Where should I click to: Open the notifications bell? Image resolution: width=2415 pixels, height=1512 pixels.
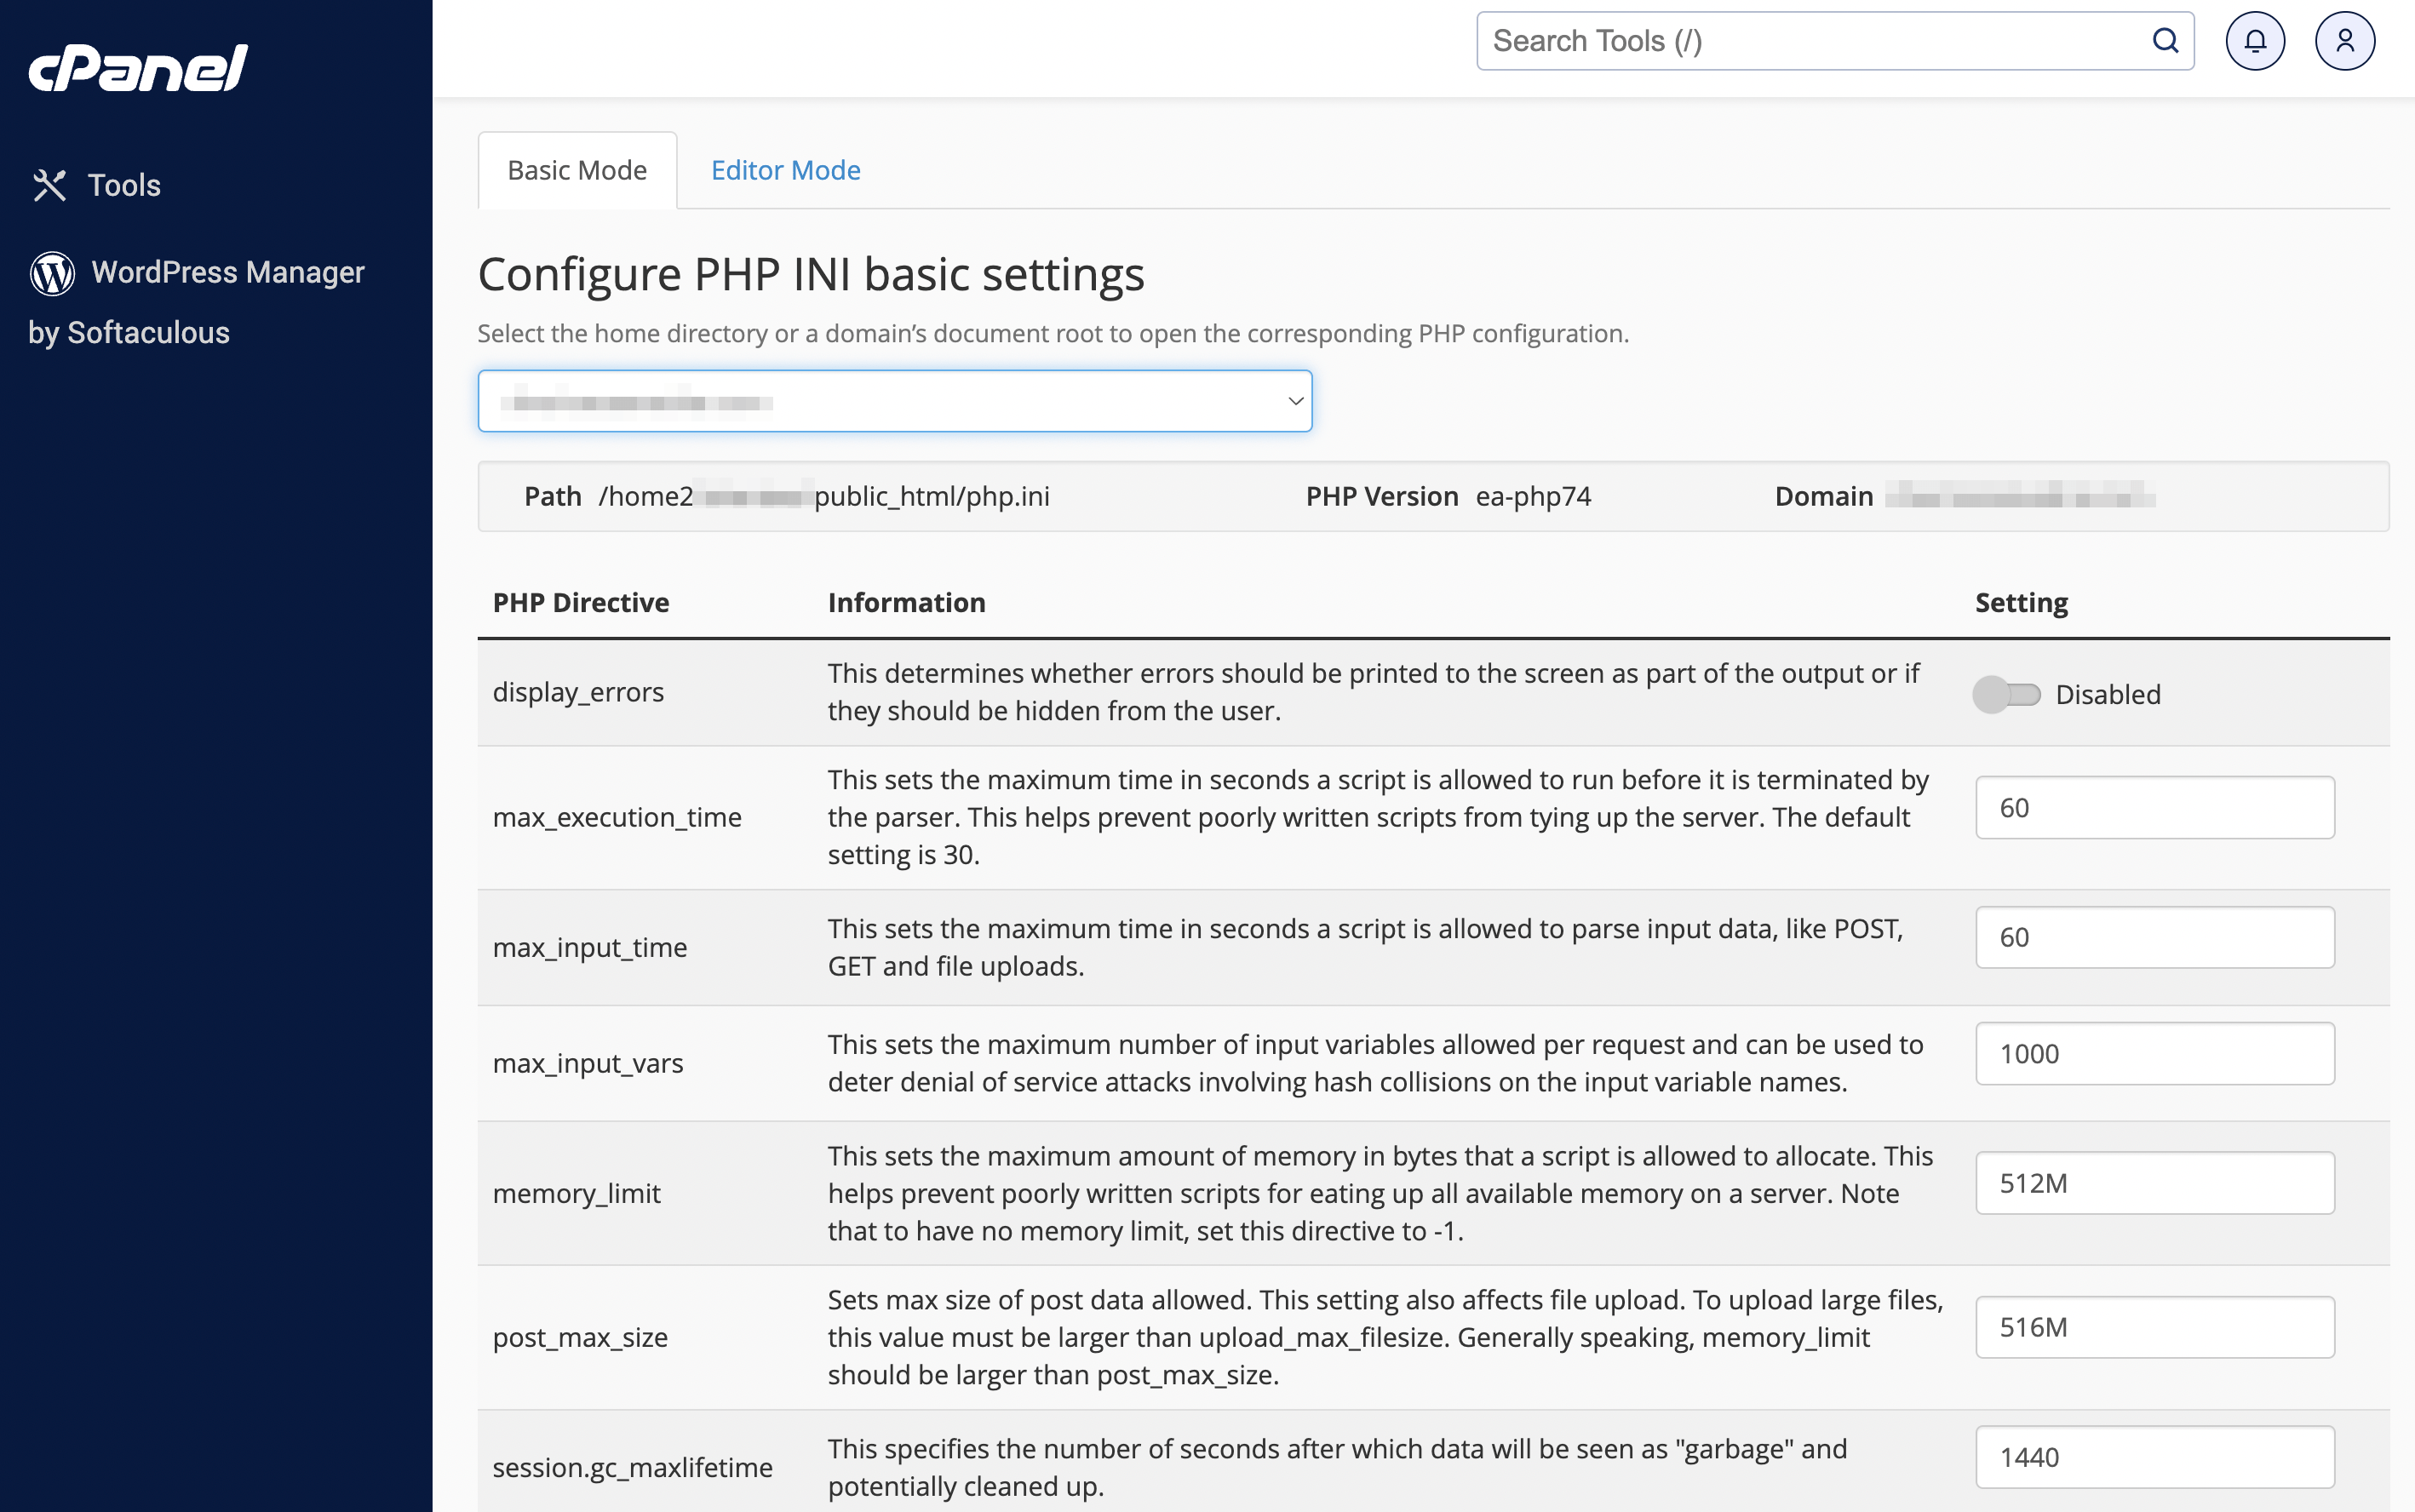2255,40
